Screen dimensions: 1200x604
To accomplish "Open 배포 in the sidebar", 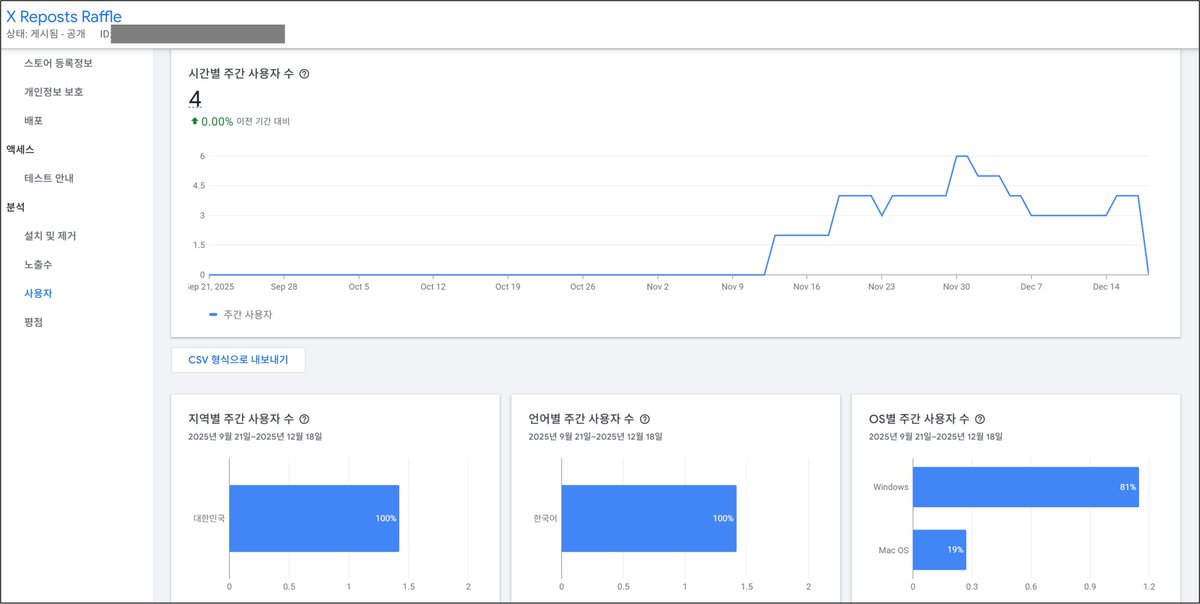I will pos(34,121).
